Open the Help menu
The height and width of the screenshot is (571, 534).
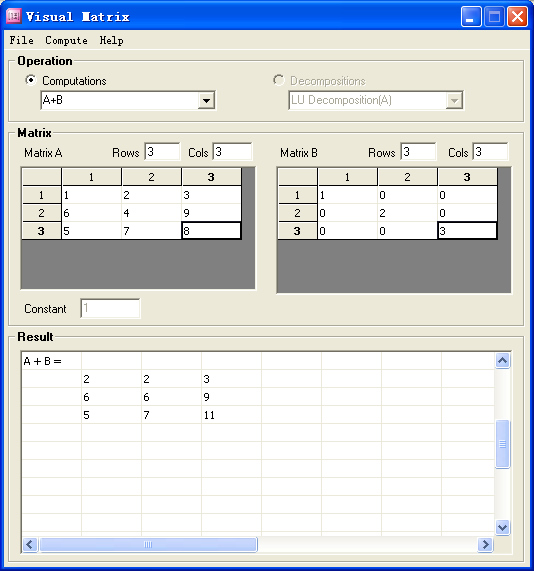(111, 40)
